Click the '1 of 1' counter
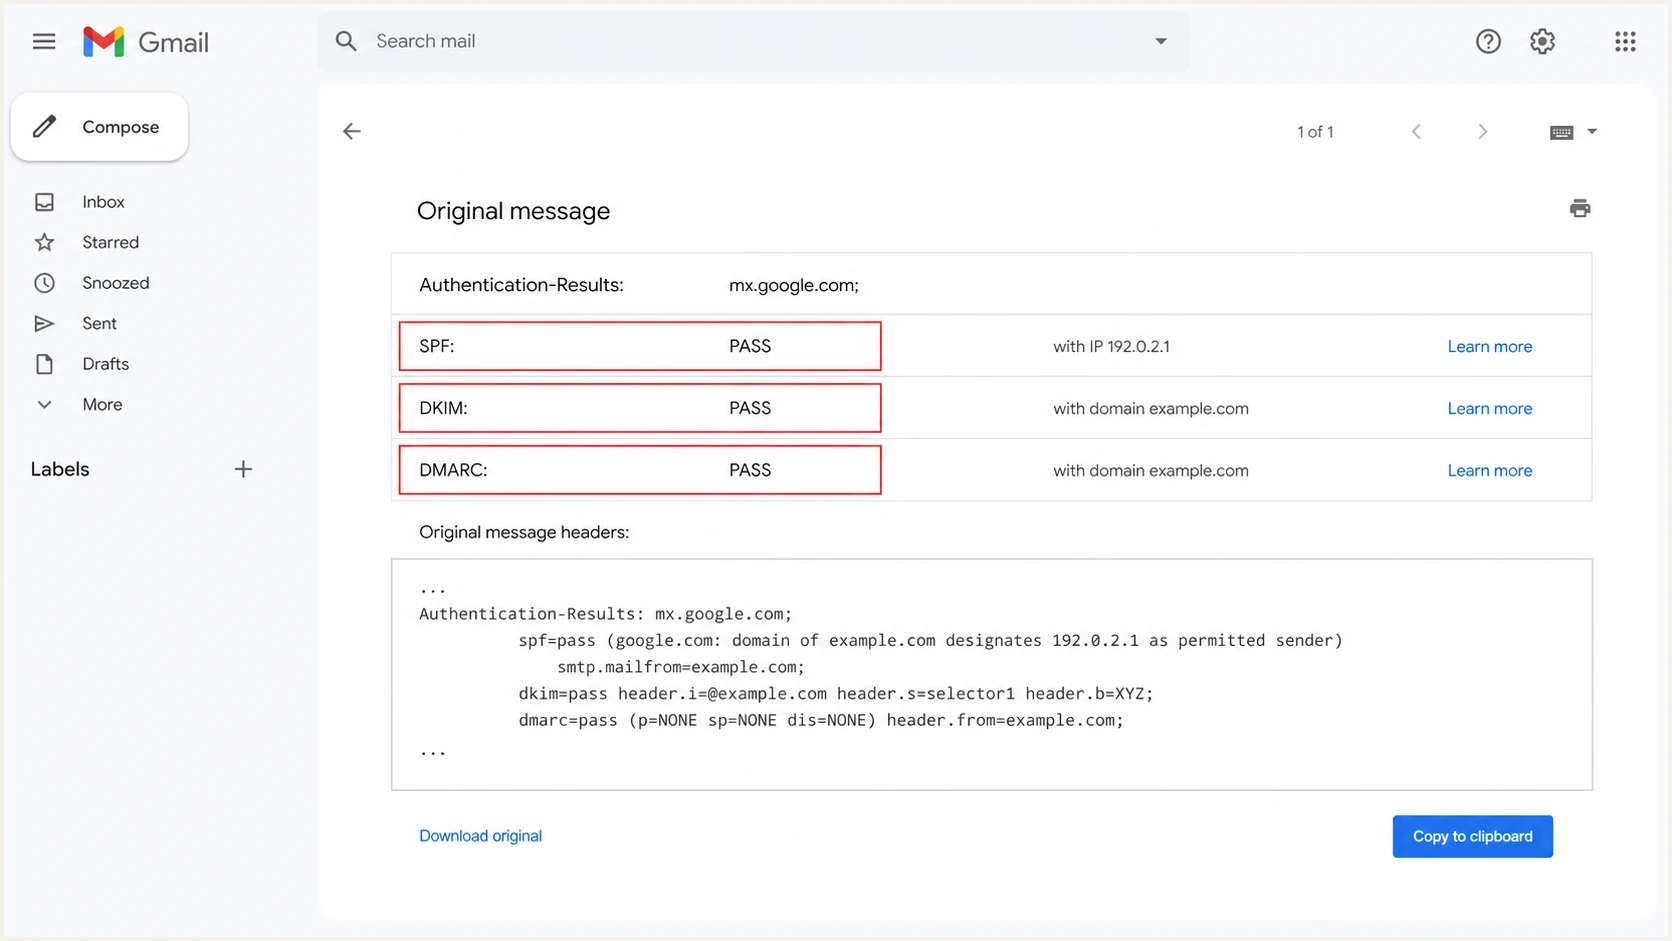This screenshot has width=1672, height=941. pos(1315,132)
